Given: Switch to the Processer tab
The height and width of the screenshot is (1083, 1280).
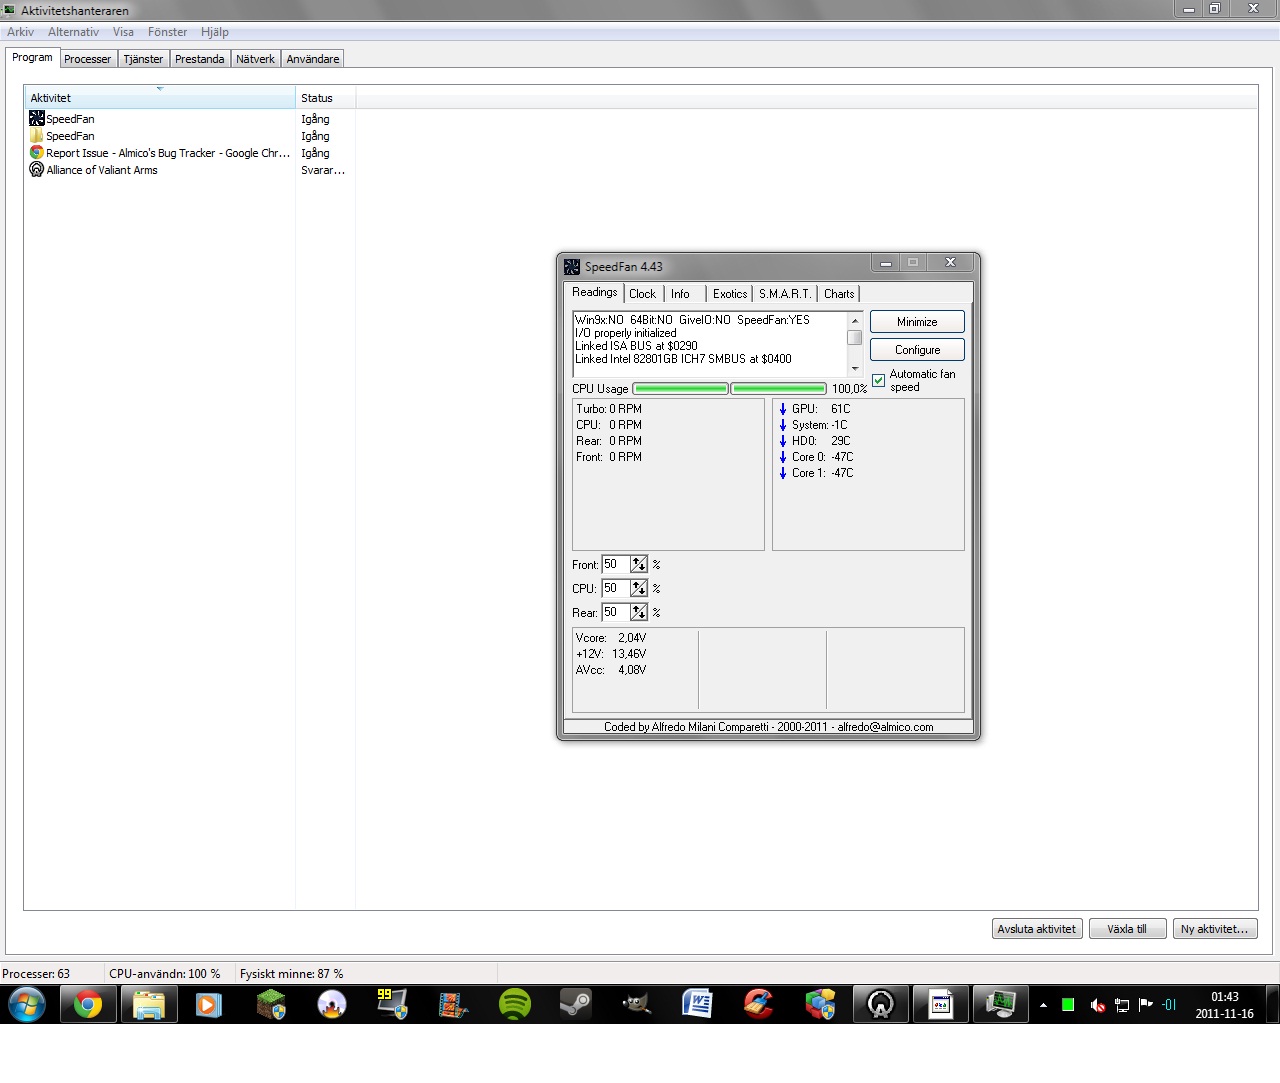Looking at the screenshot, I should [88, 59].
